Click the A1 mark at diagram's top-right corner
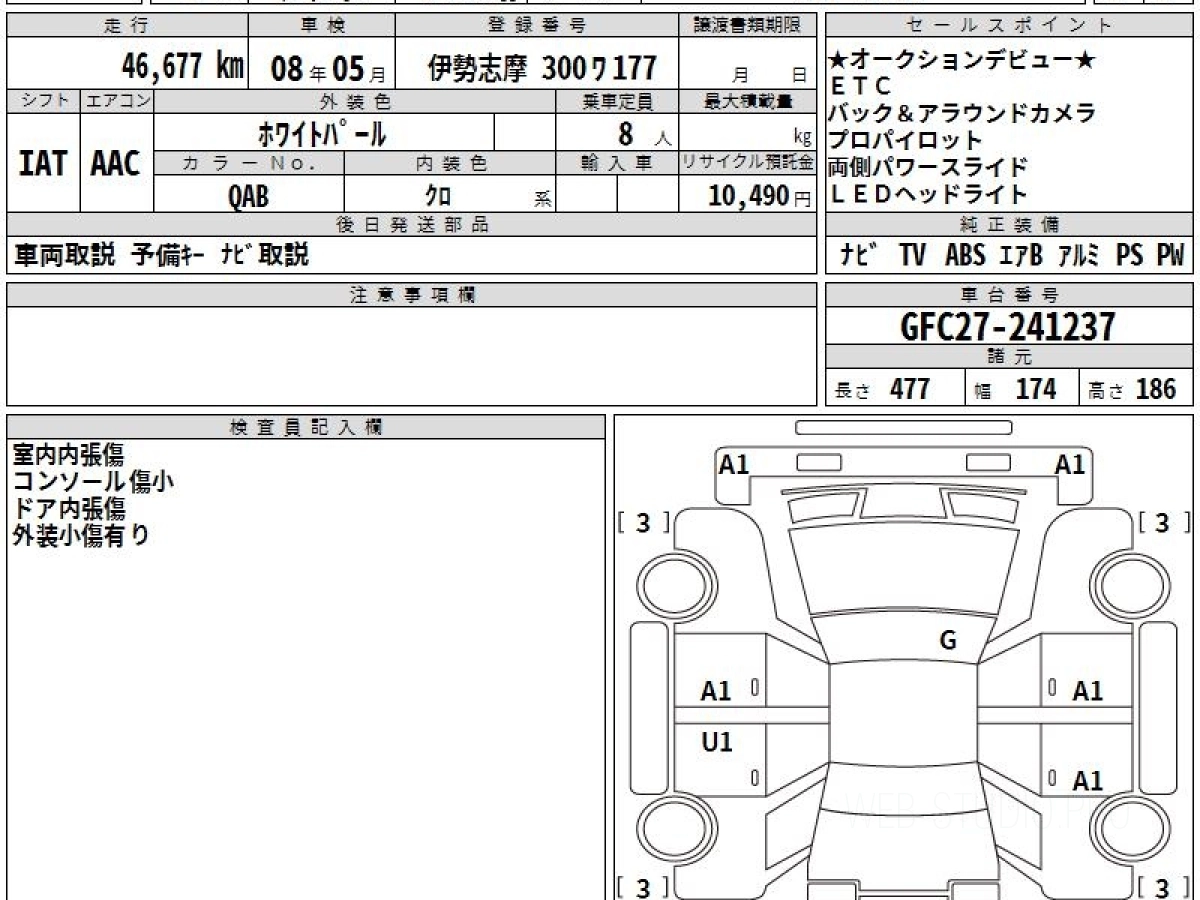This screenshot has width=1200, height=900. [1070, 464]
